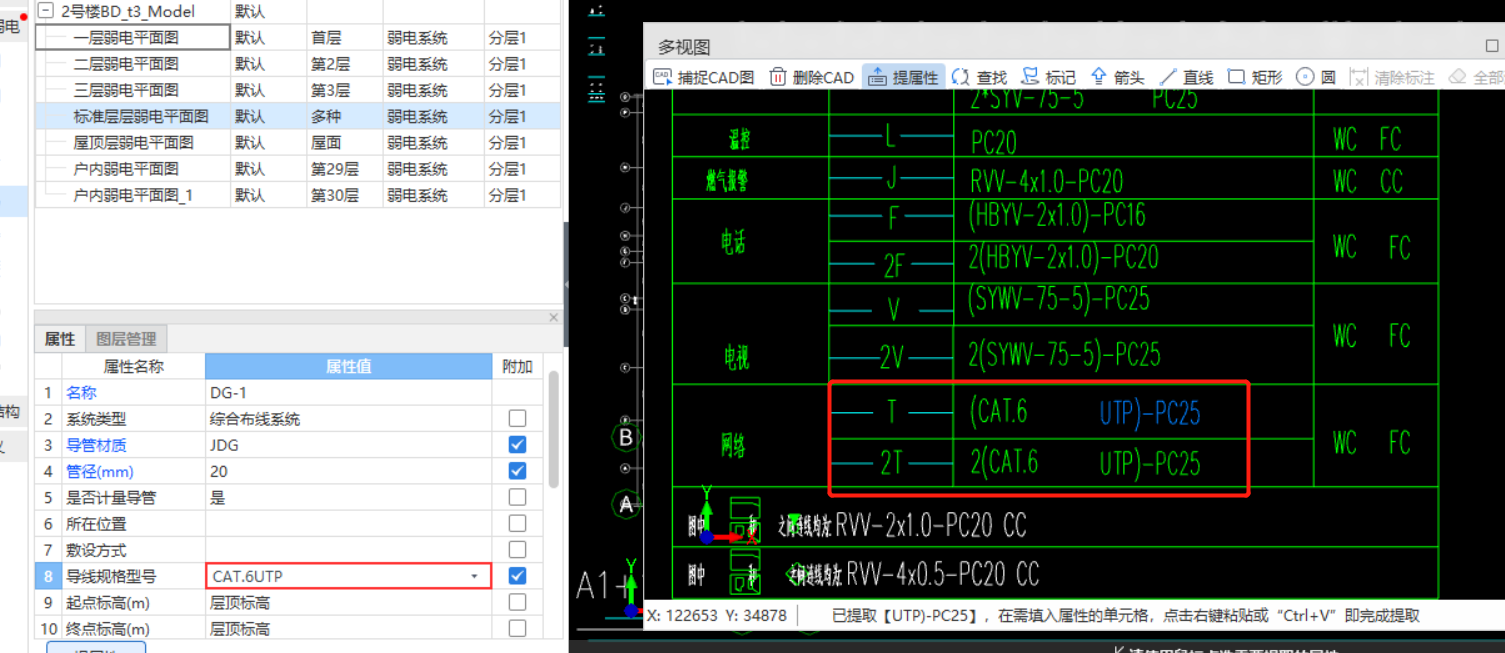
Task: Select the 箭头 arrow annotation tool
Action: pyautogui.click(x=1116, y=77)
